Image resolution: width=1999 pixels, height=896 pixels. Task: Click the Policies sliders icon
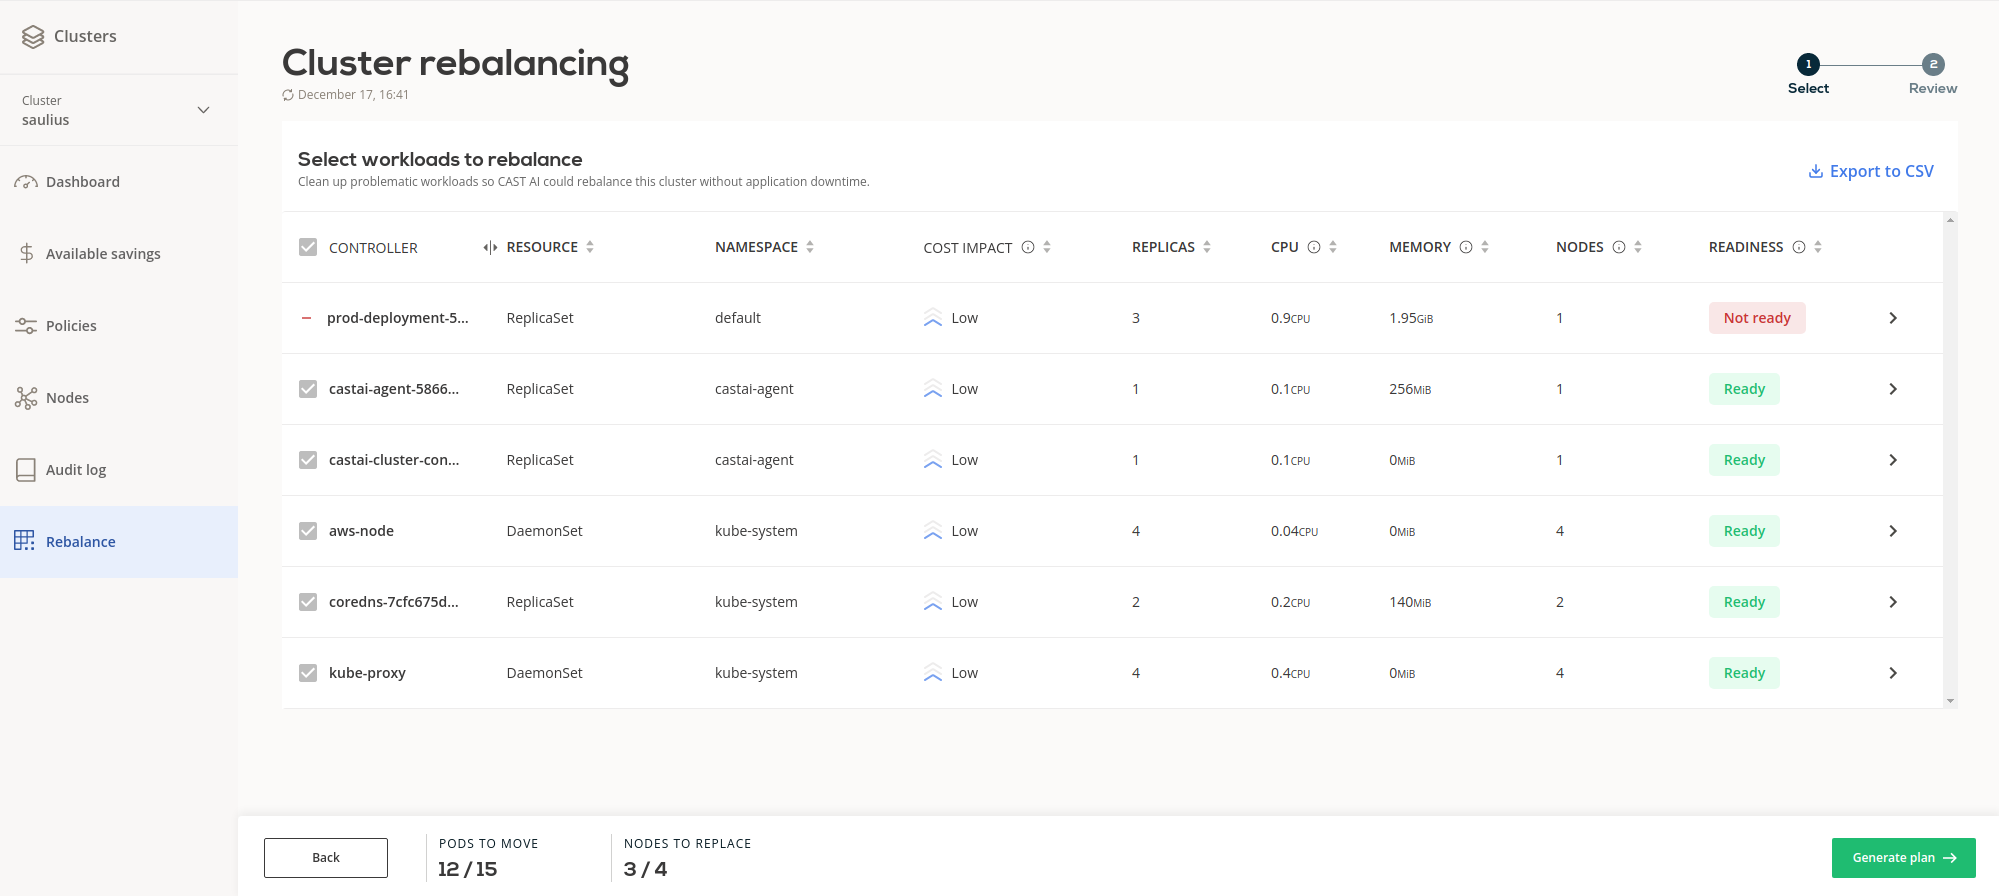tap(26, 326)
